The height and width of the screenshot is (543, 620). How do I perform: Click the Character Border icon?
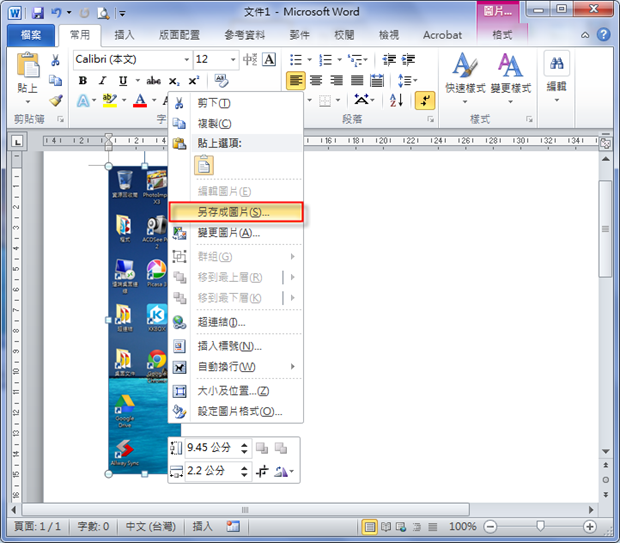(x=269, y=60)
